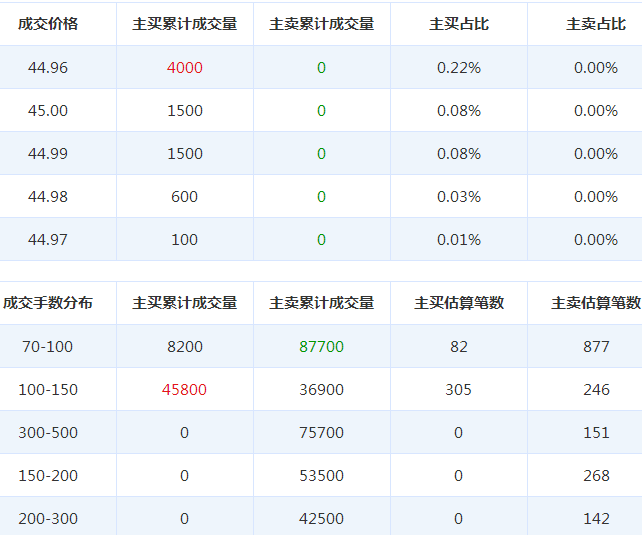Select 0.00% in the 44.97 row

pos(596,239)
